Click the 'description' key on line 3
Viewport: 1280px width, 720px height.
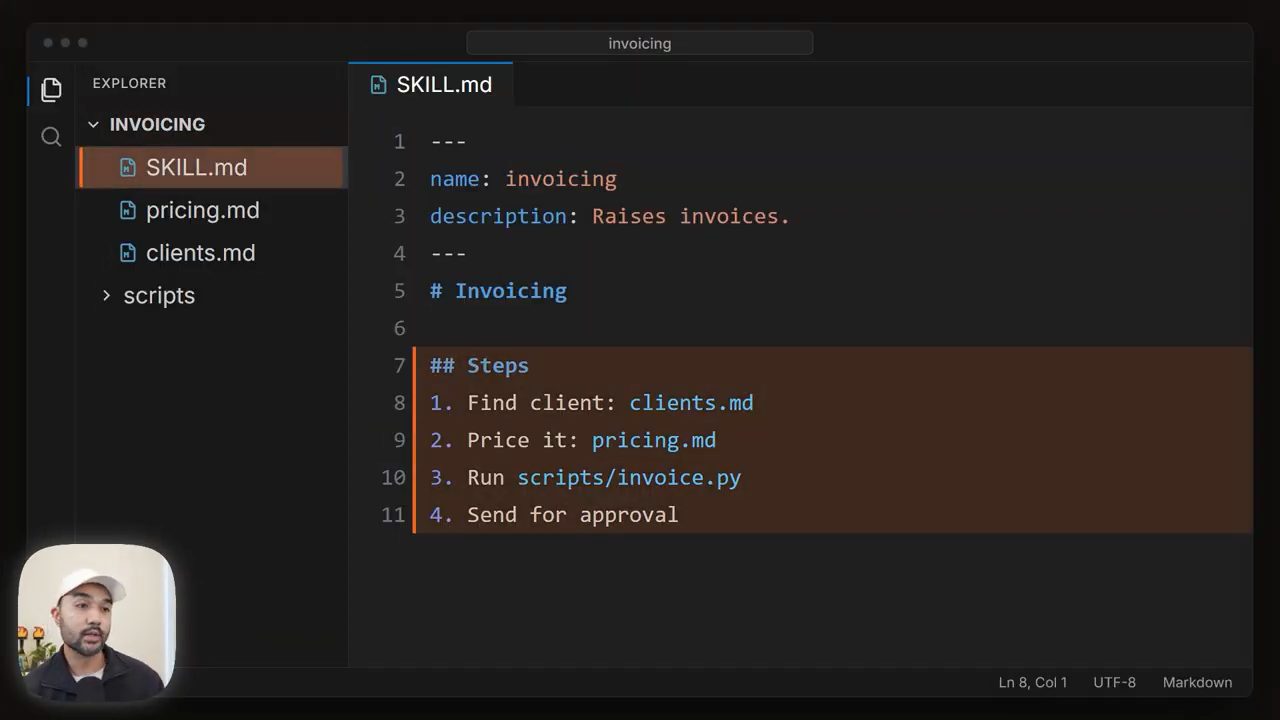pyautogui.click(x=498, y=216)
